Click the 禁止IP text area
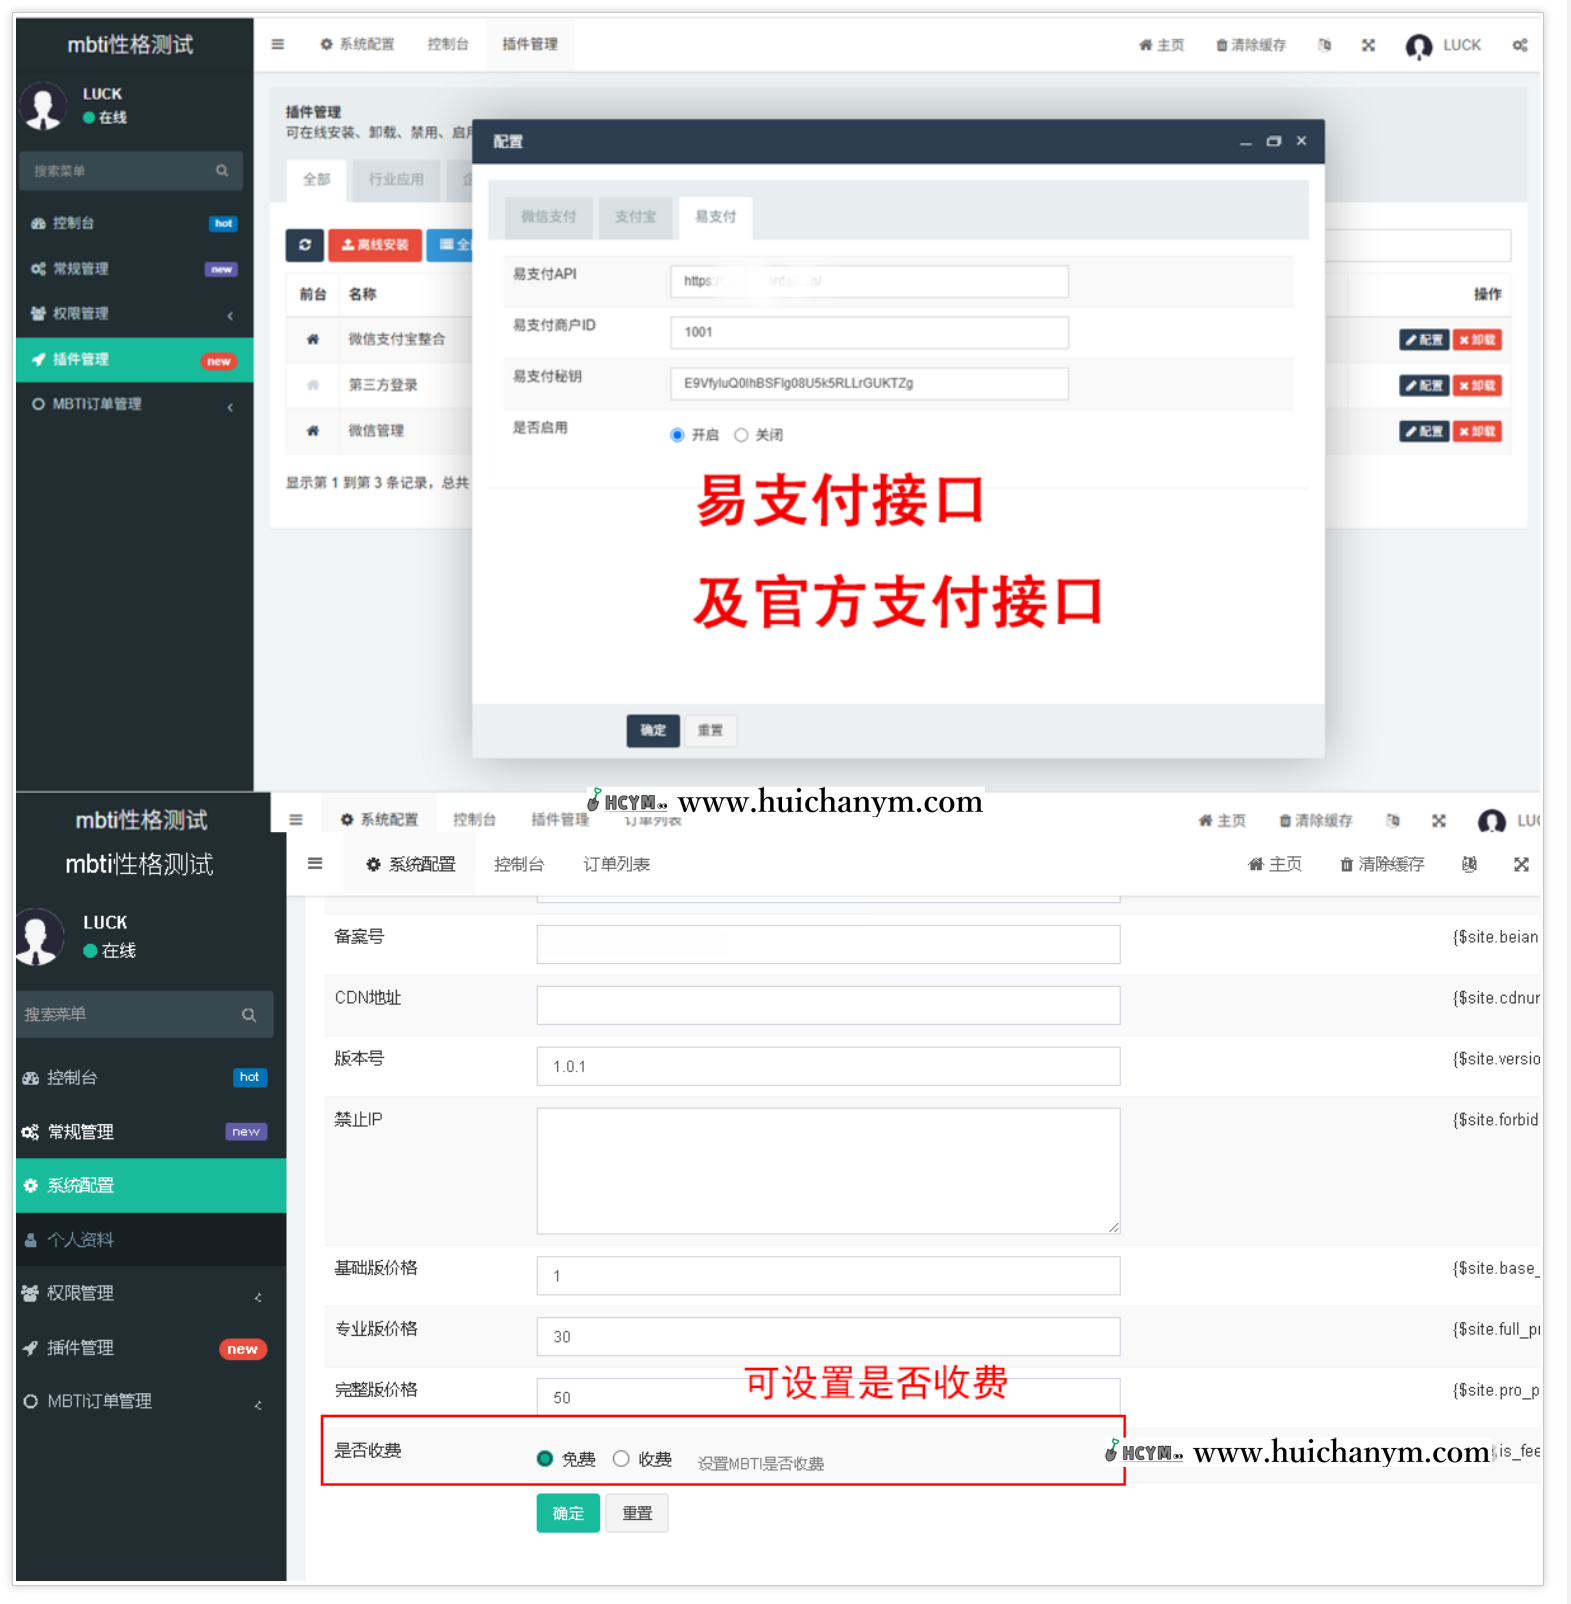 click(827, 1170)
